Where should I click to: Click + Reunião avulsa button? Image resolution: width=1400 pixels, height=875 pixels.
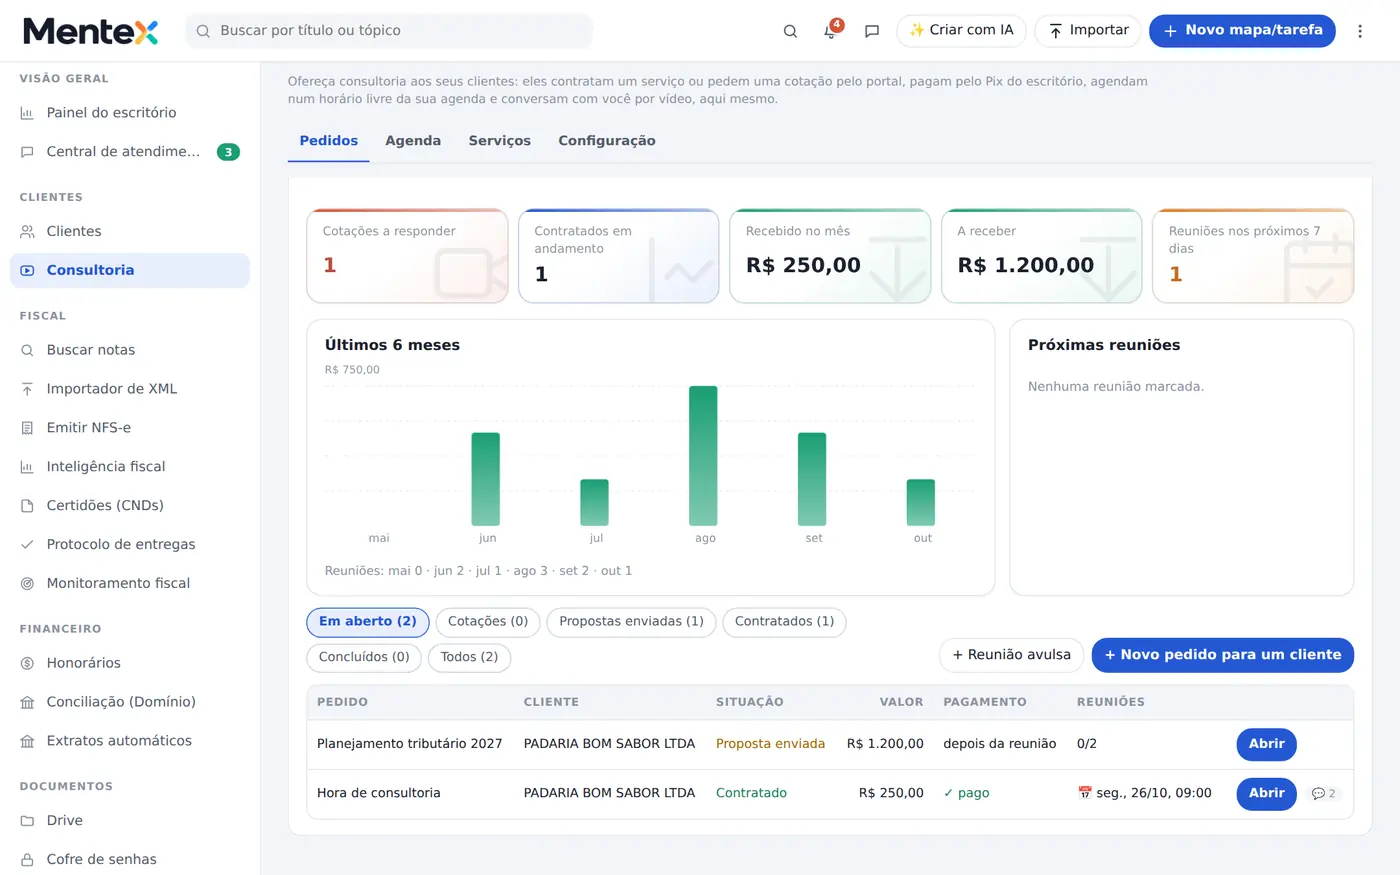pyautogui.click(x=1011, y=655)
